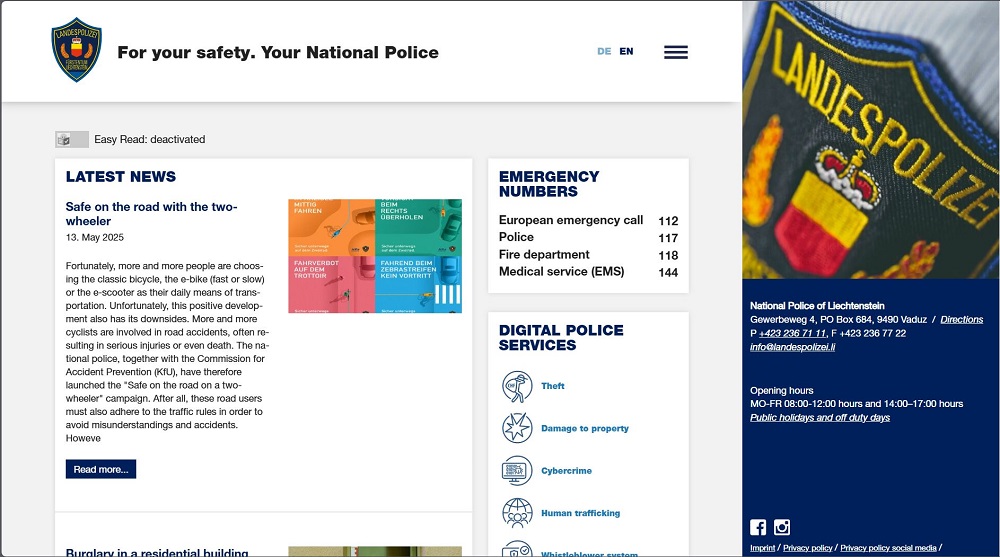1000x557 pixels.
Task: Open the Instagram page icon
Action: coord(782,527)
